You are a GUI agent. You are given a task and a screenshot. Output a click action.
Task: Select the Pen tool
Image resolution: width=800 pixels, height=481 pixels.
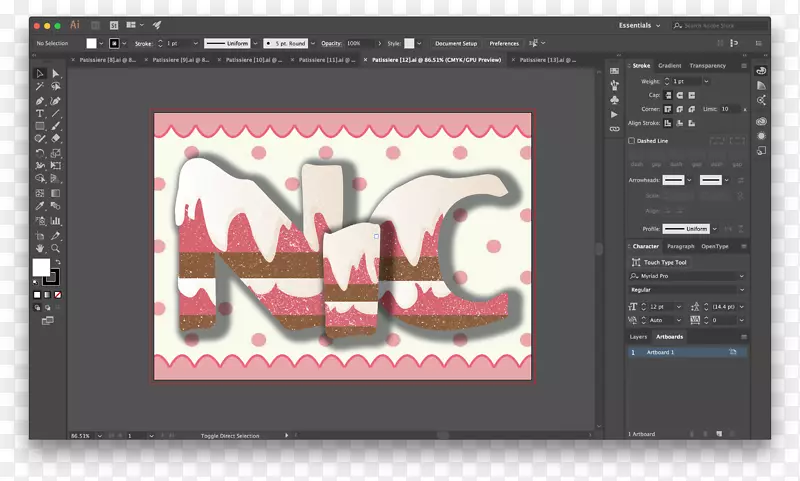tap(40, 100)
